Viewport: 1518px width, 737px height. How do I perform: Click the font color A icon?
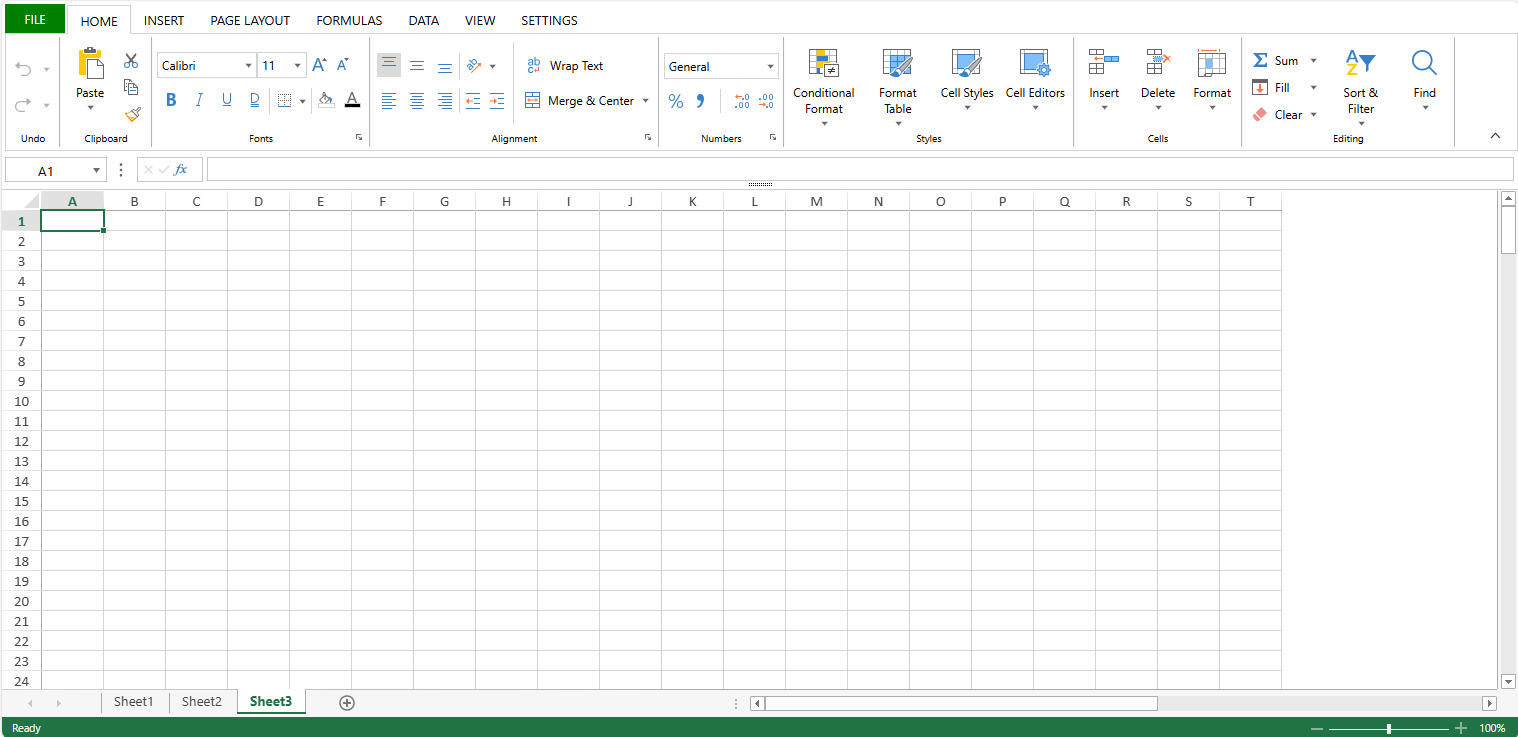coord(352,100)
